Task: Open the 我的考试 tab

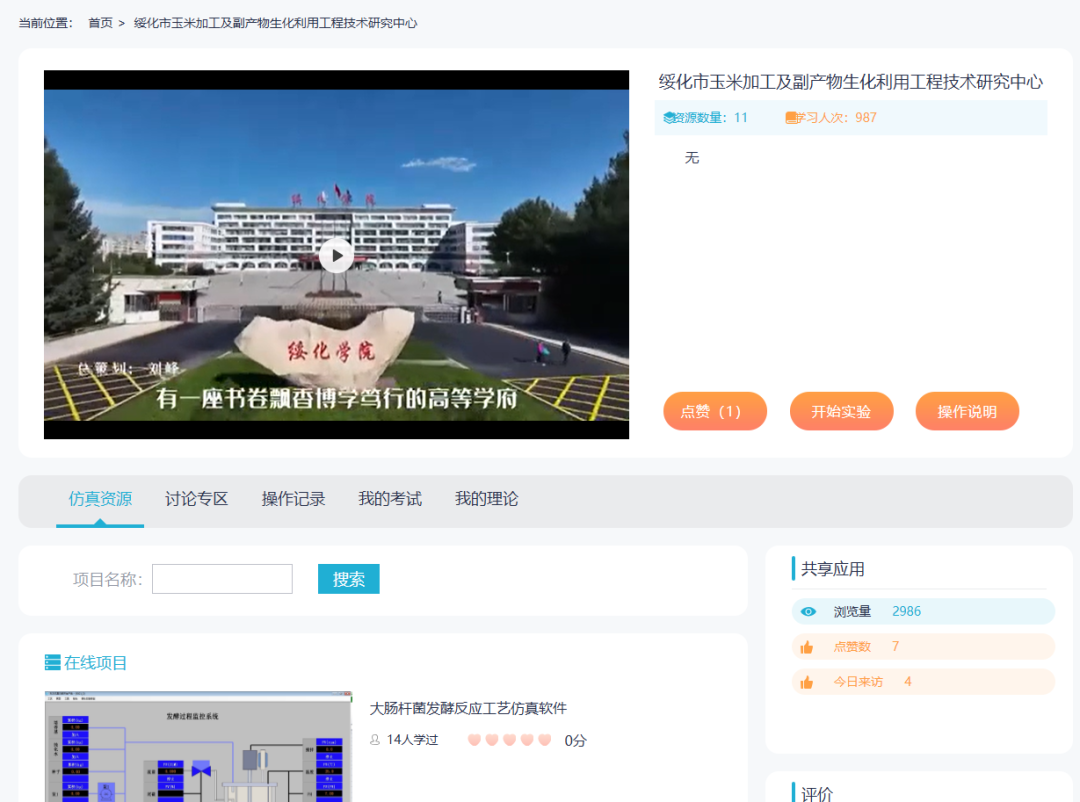Action: [390, 499]
